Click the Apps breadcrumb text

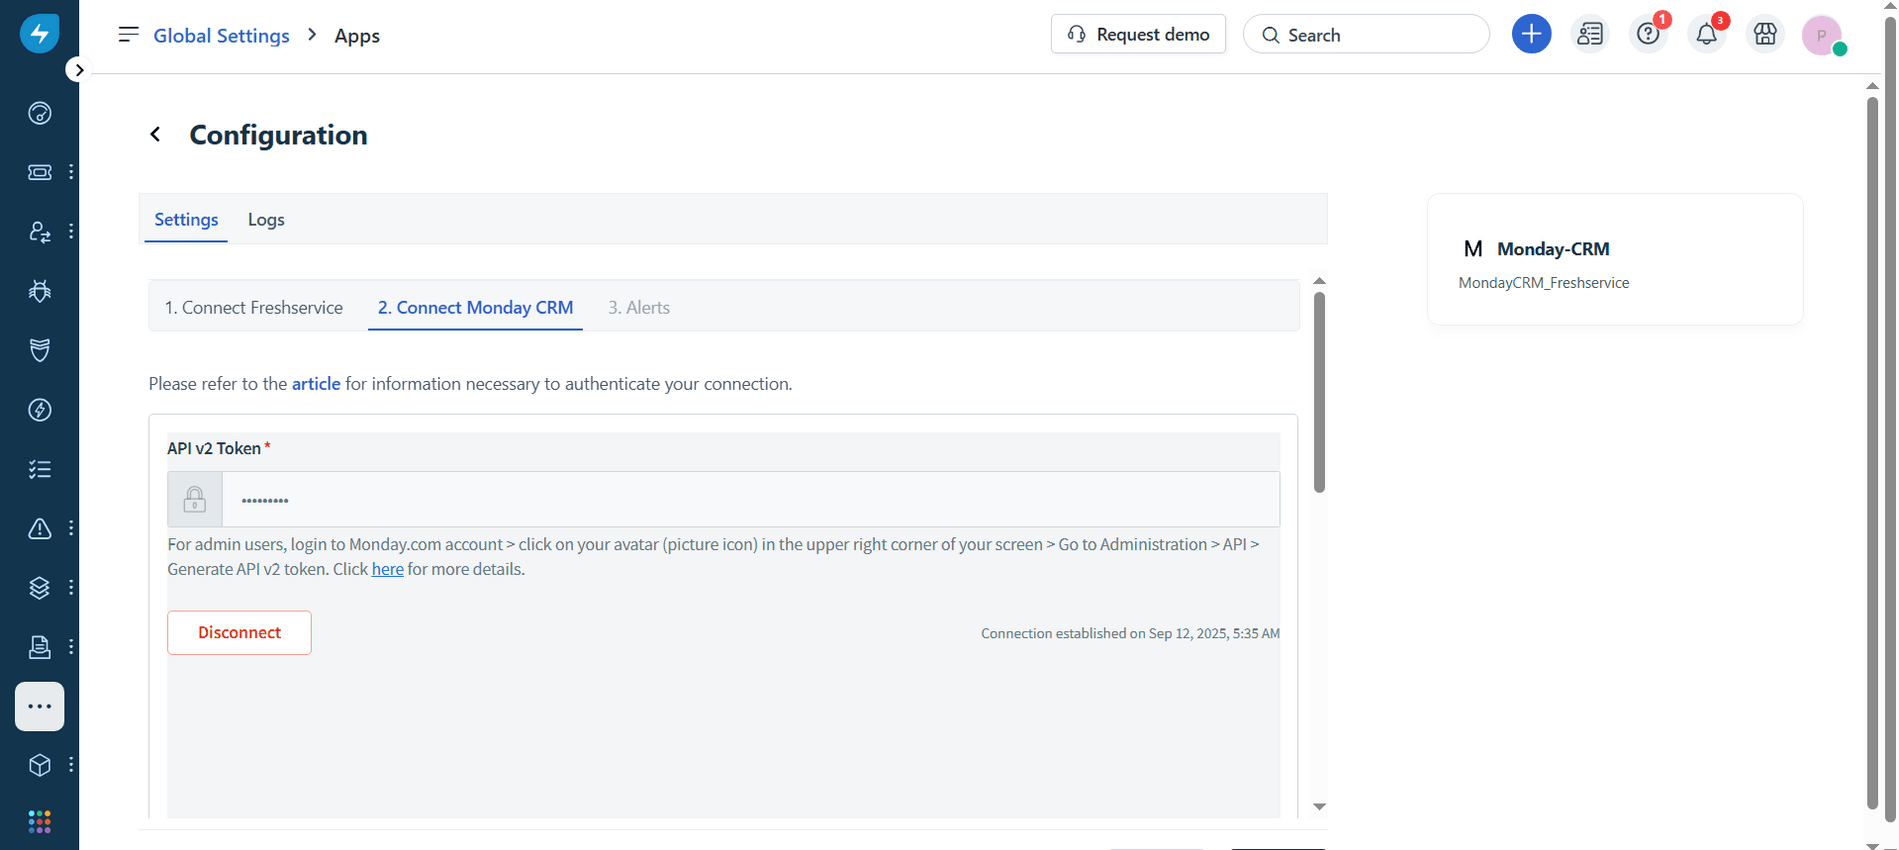tap(357, 36)
